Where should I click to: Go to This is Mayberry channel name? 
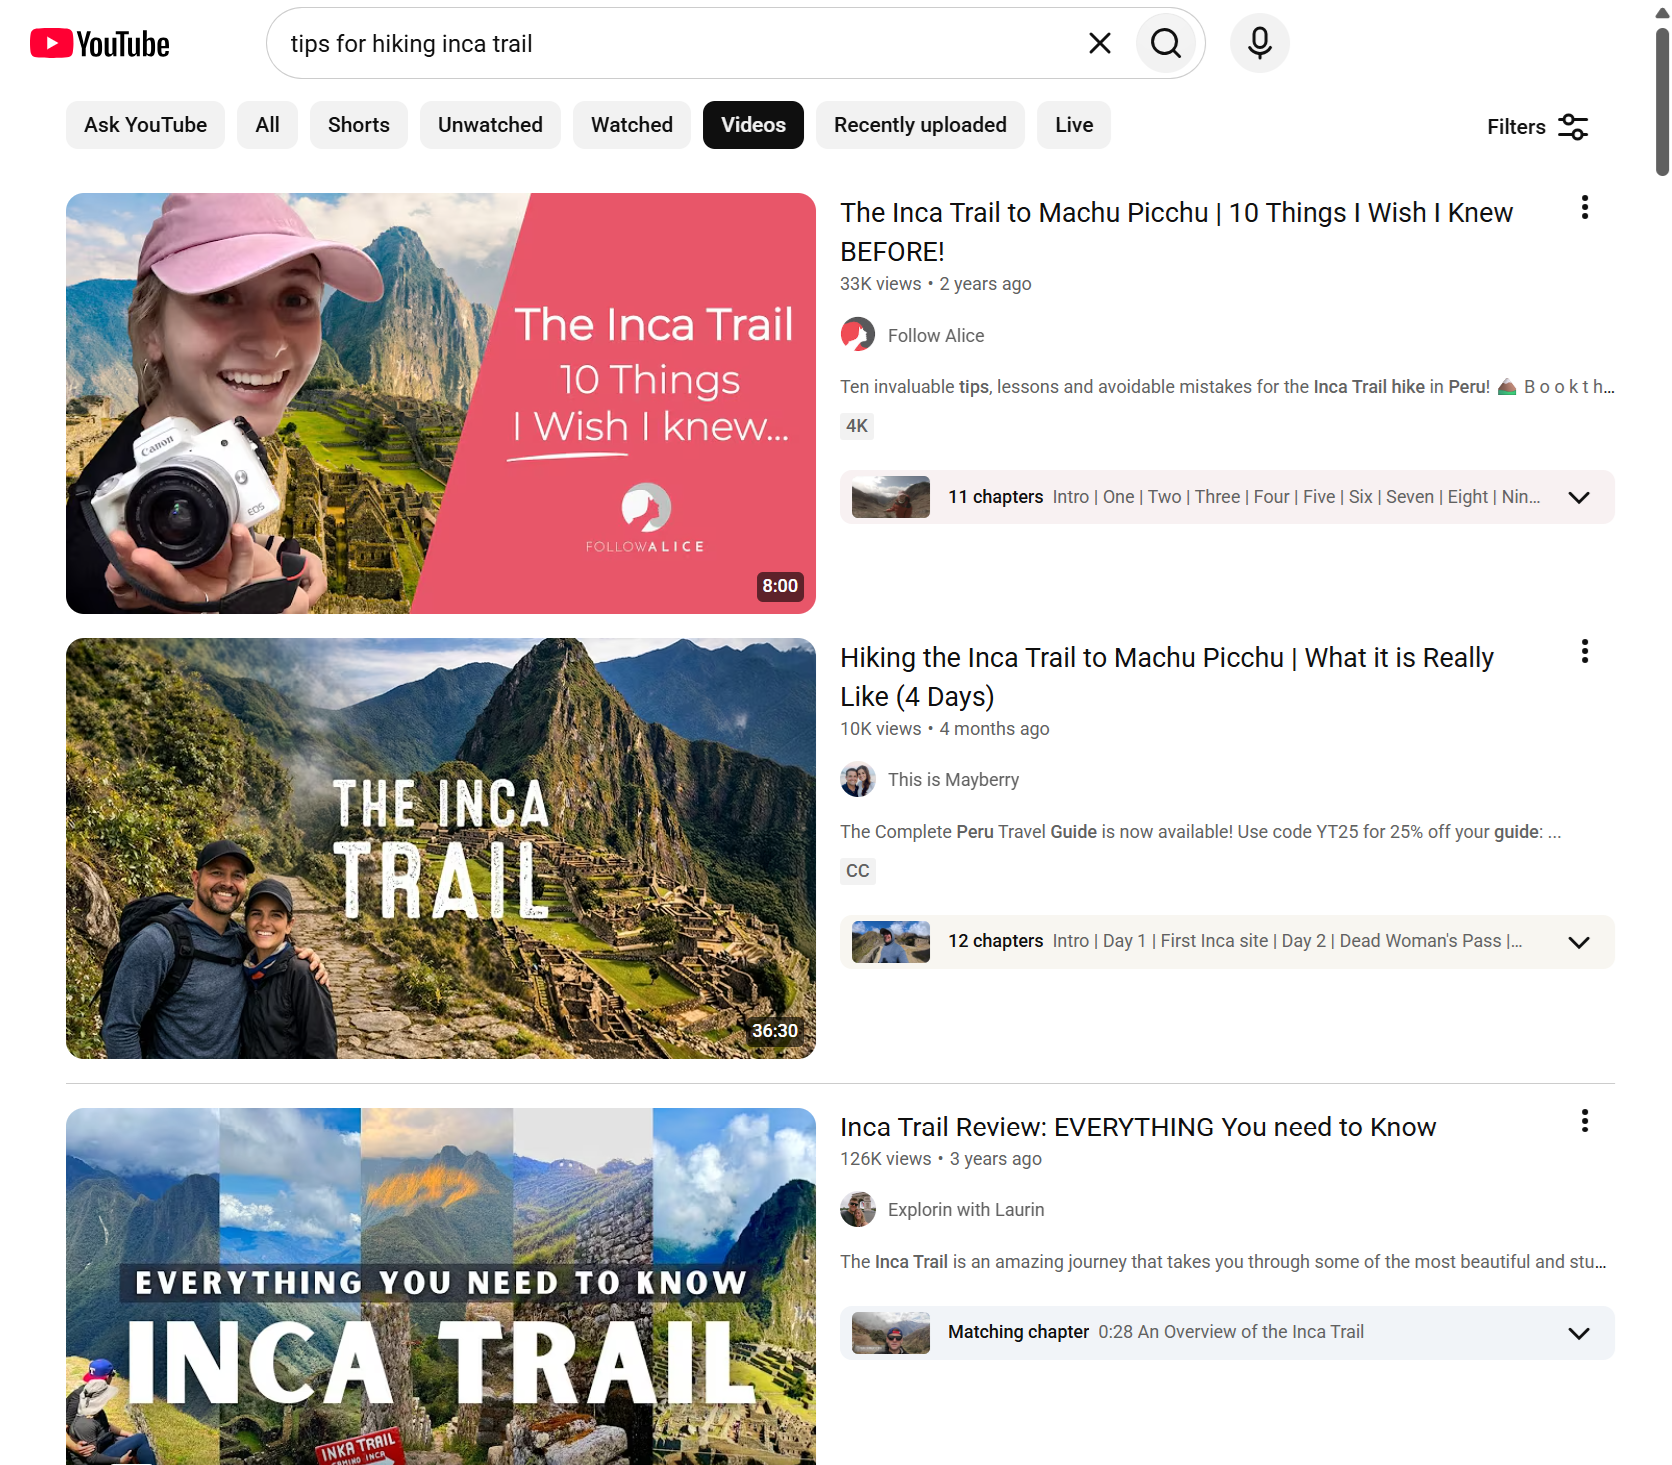953,780
